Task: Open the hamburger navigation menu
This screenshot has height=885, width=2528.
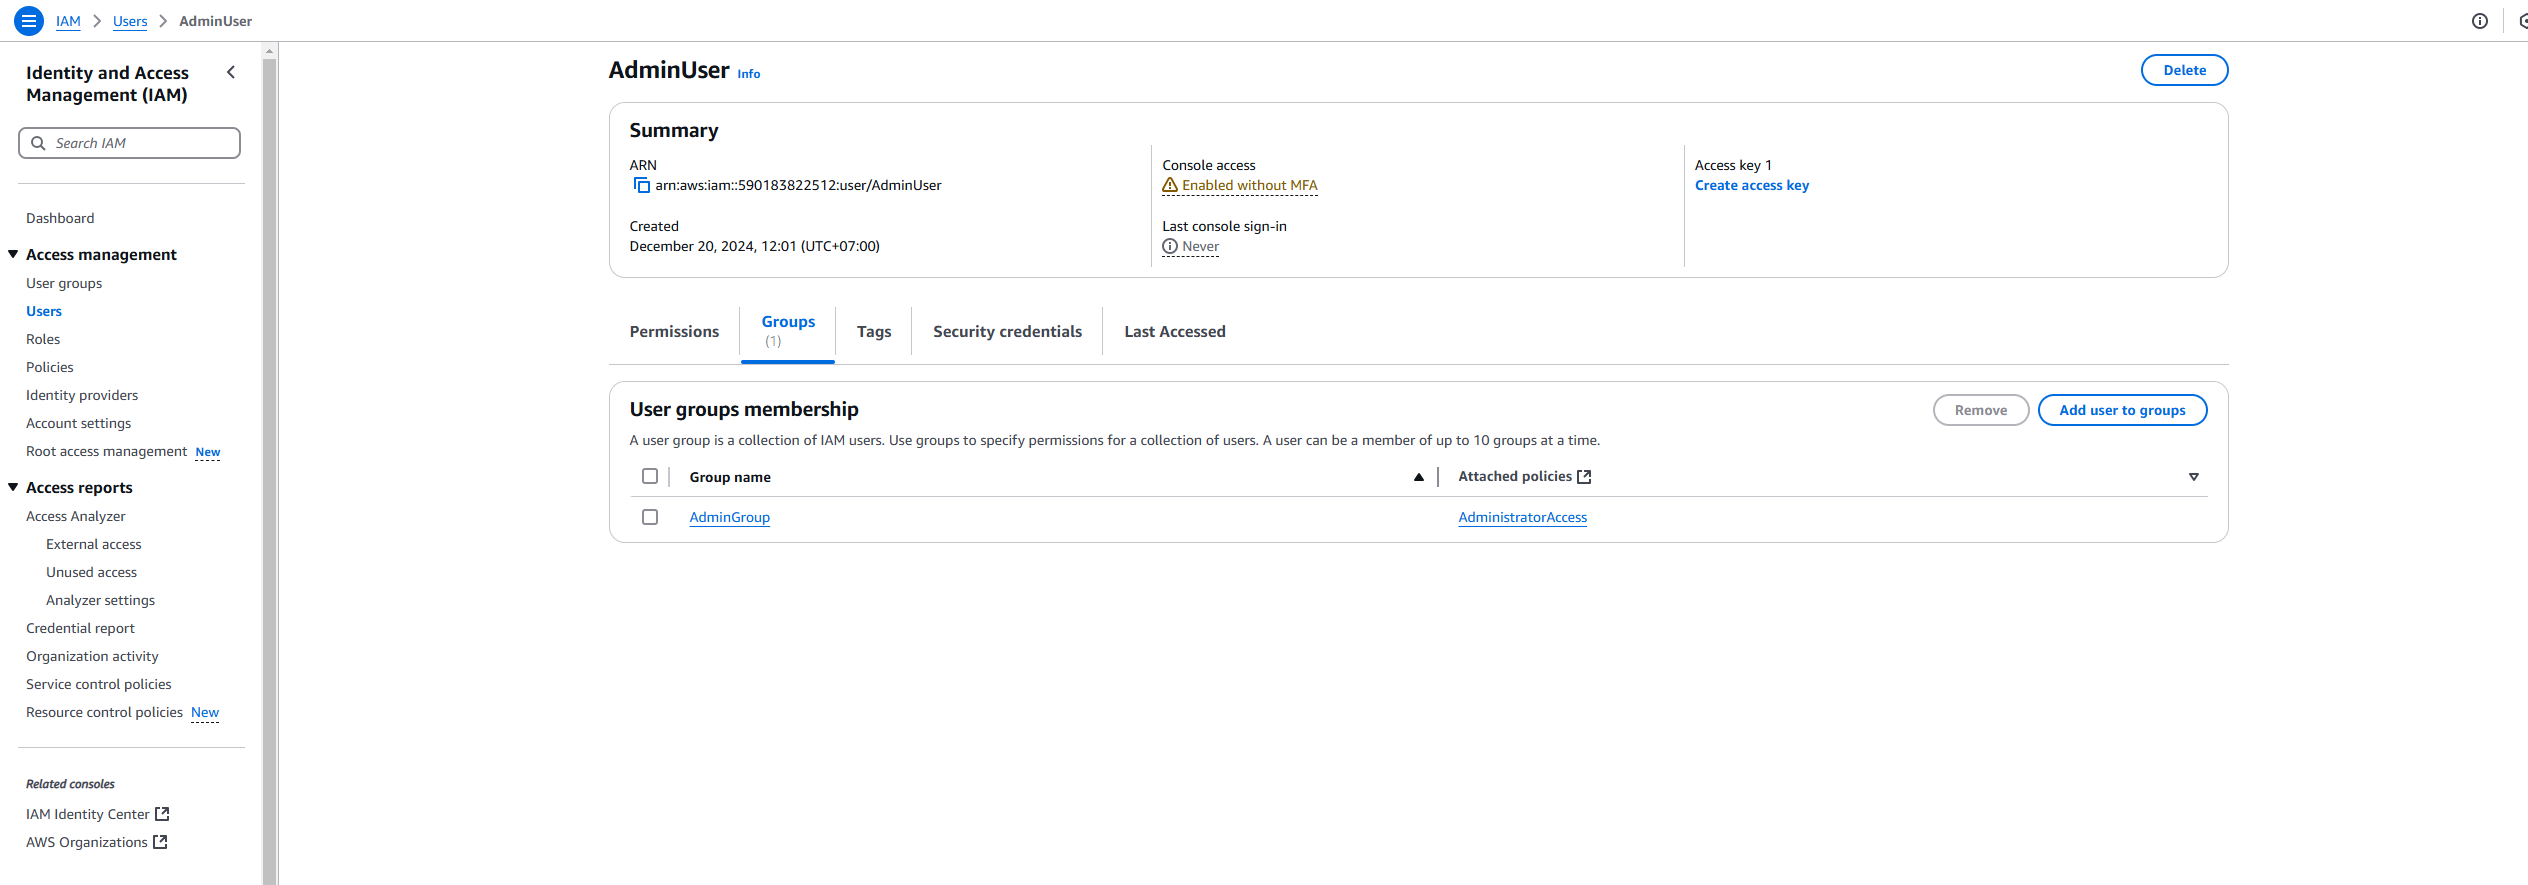Action: (x=29, y=20)
